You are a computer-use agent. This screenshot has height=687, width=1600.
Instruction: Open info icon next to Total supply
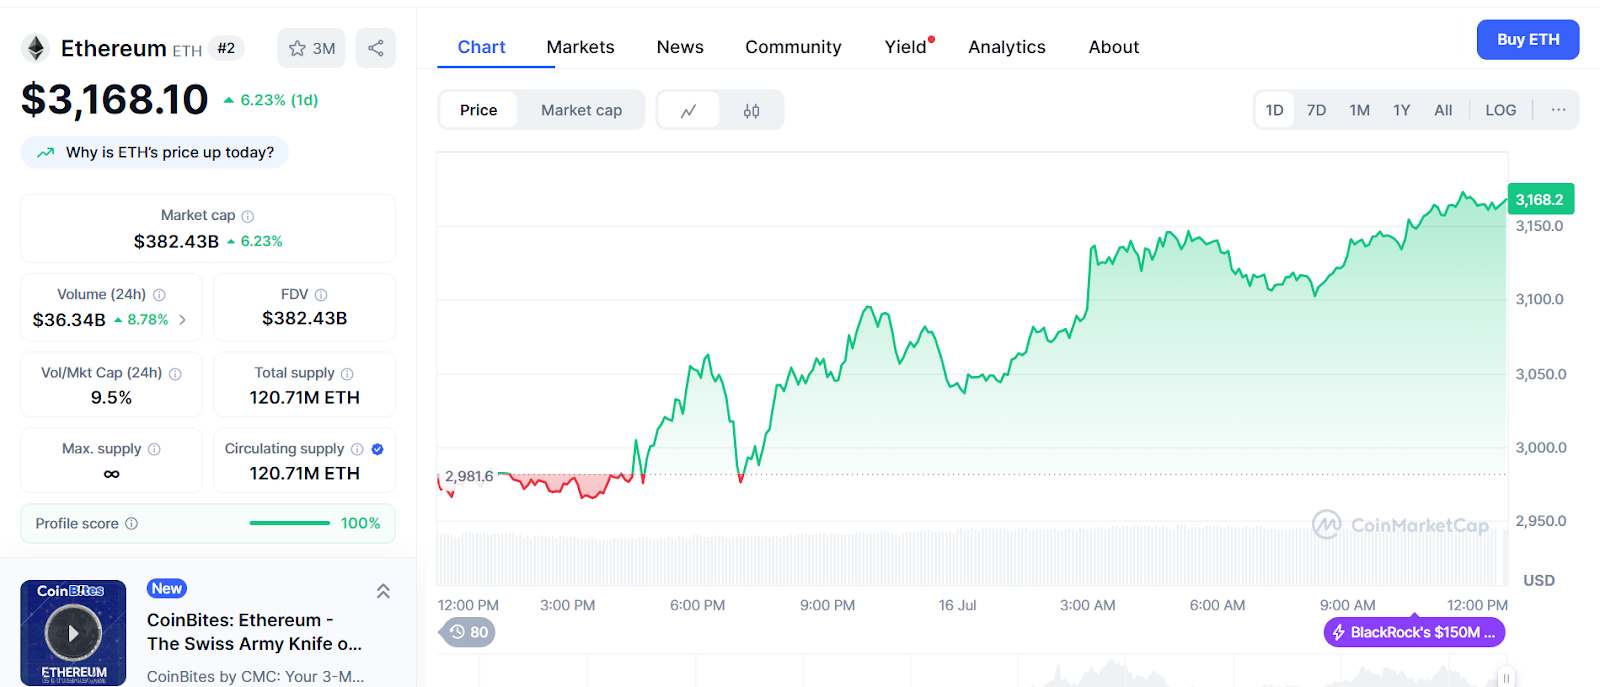click(347, 374)
